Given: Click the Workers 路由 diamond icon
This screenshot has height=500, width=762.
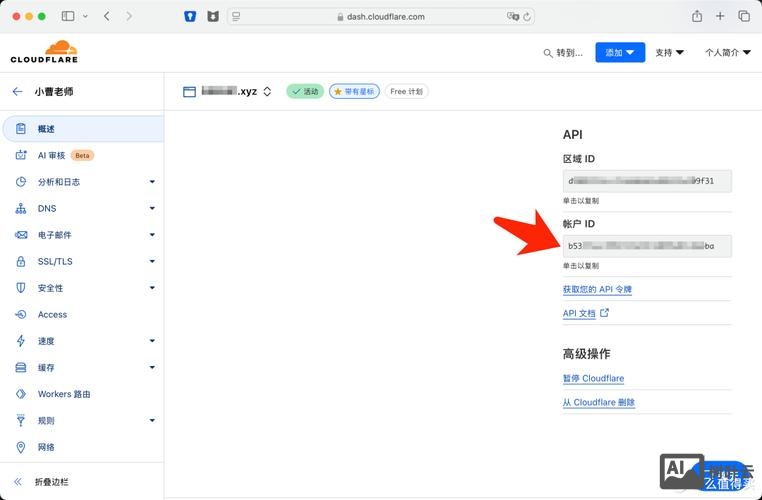Looking at the screenshot, I should (x=20, y=394).
